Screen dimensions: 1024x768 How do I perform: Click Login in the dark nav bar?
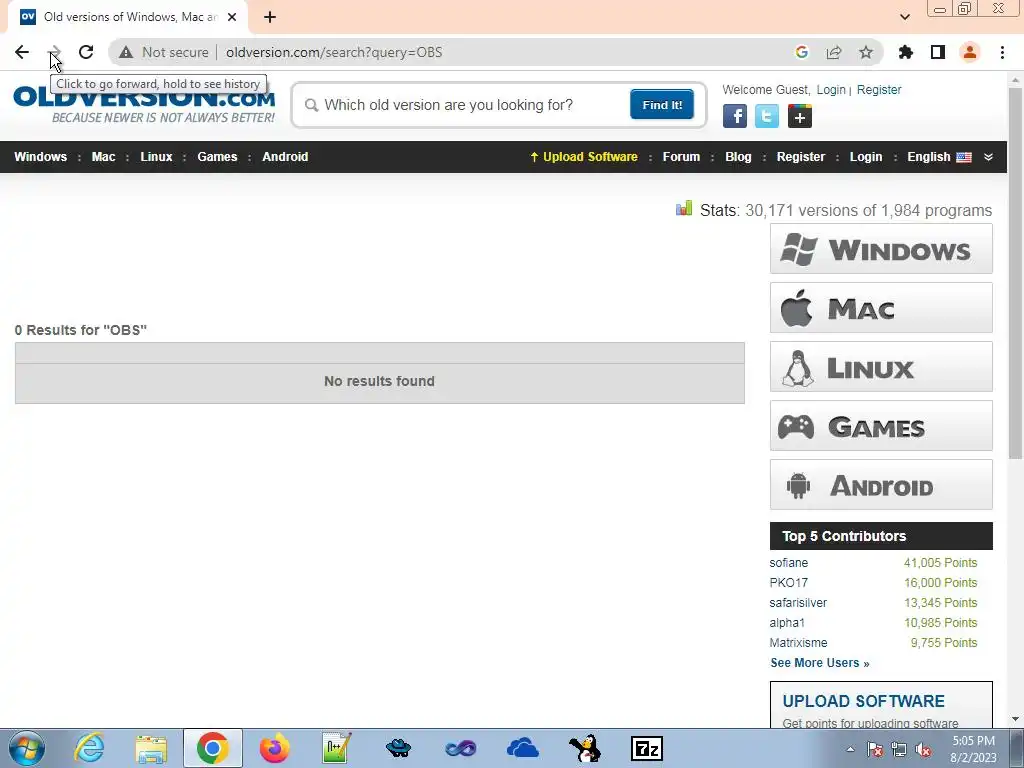865,157
